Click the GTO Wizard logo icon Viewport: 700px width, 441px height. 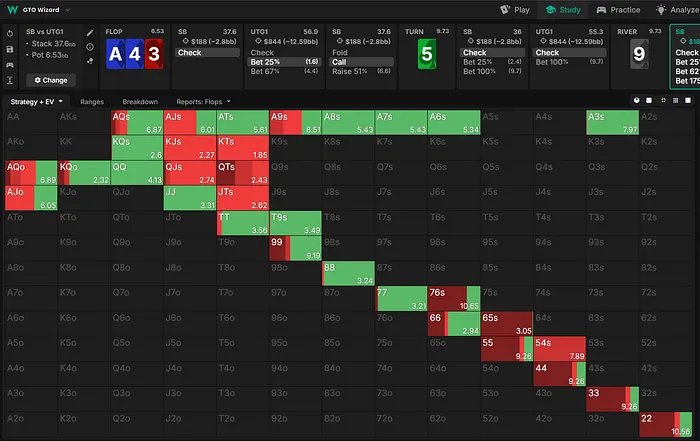click(x=10, y=9)
